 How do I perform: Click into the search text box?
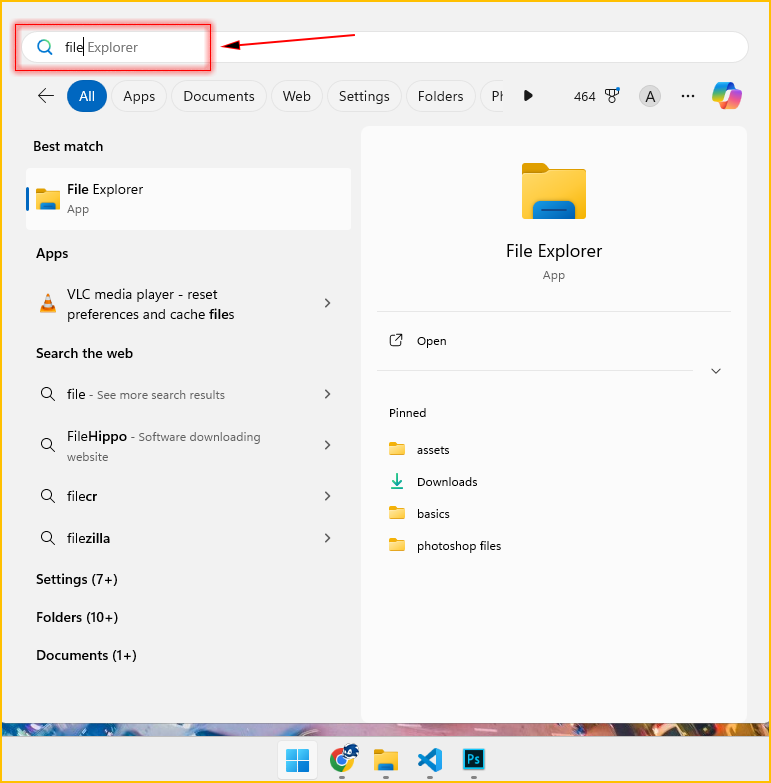[400, 47]
